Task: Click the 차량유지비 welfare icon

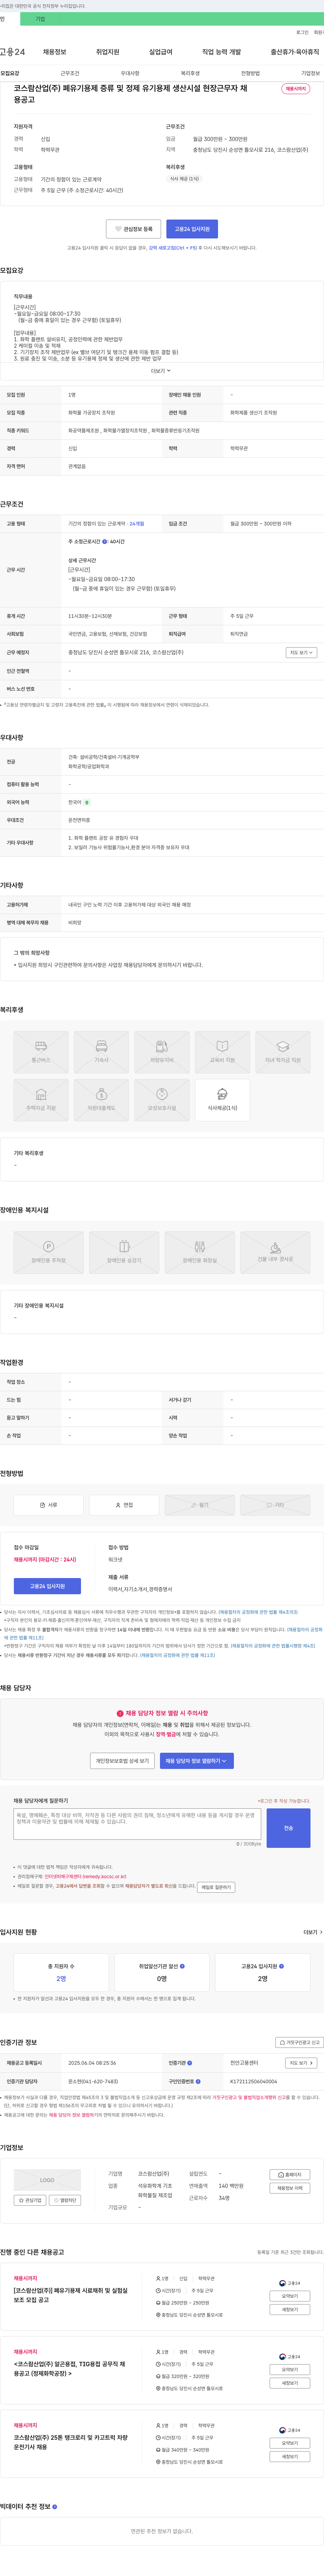Action: 162,1052
